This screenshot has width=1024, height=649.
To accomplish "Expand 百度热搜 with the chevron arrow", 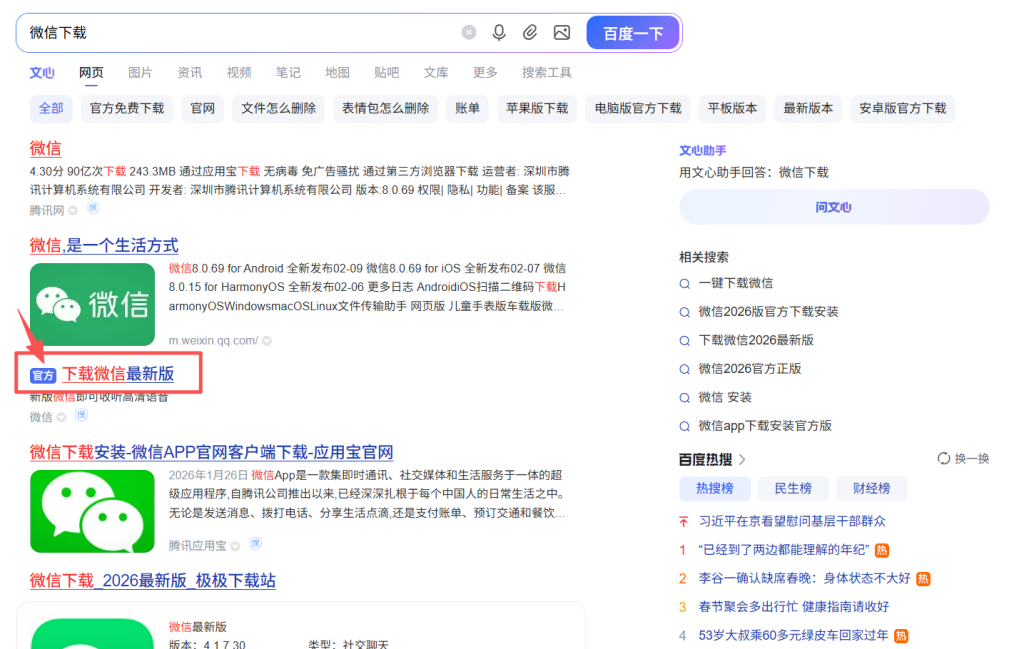I will 743,460.
